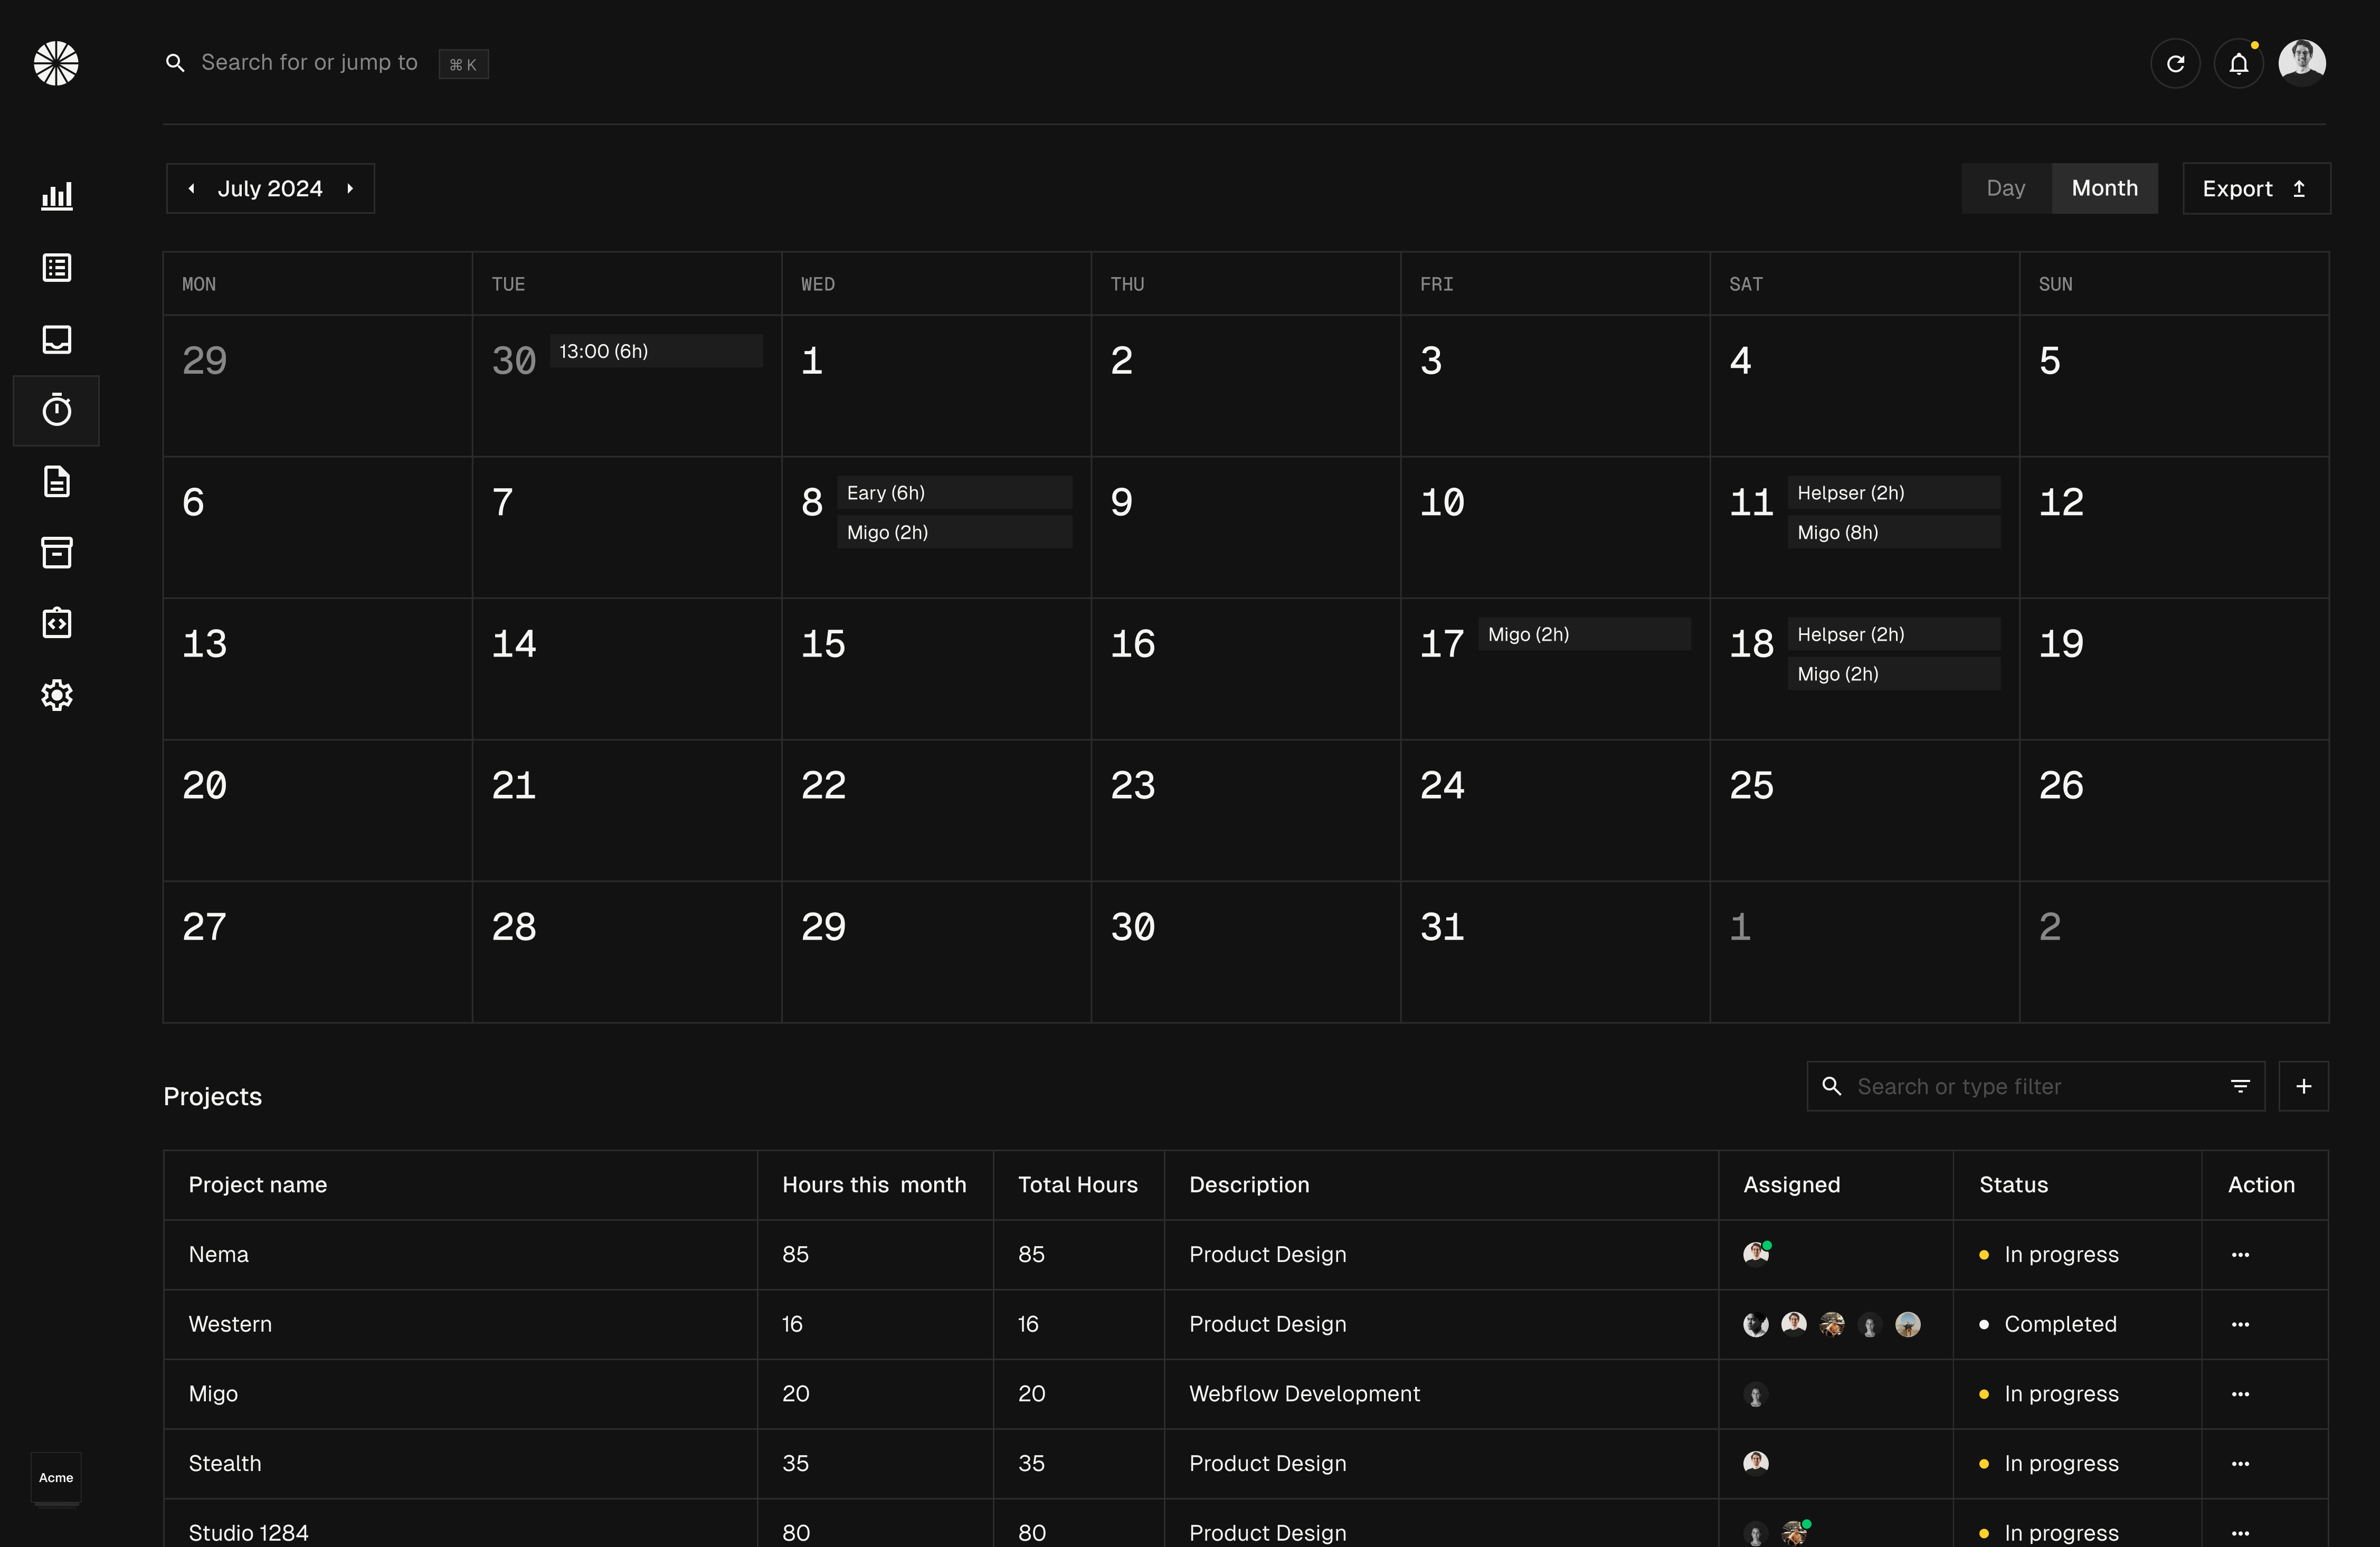Go back to June with left chevron
Screen dimensions: 2380x1547
pyautogui.click(x=192, y=188)
